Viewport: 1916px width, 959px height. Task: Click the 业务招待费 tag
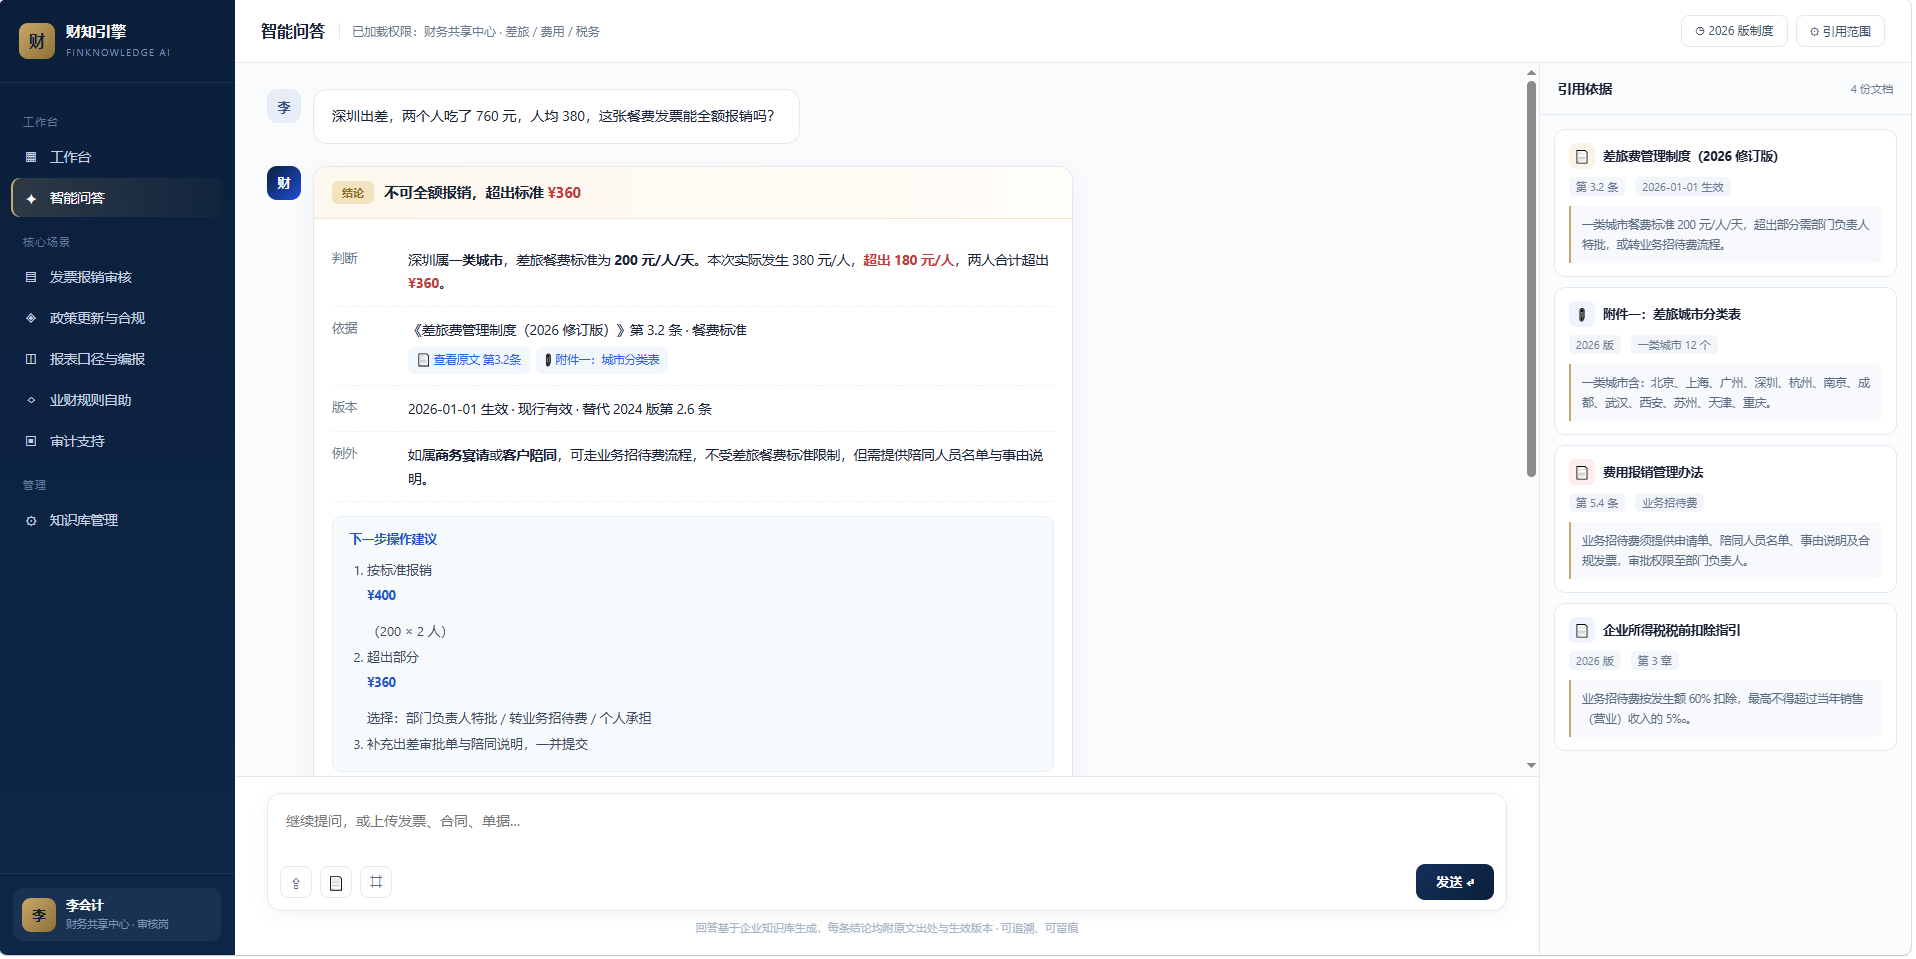(x=1669, y=503)
